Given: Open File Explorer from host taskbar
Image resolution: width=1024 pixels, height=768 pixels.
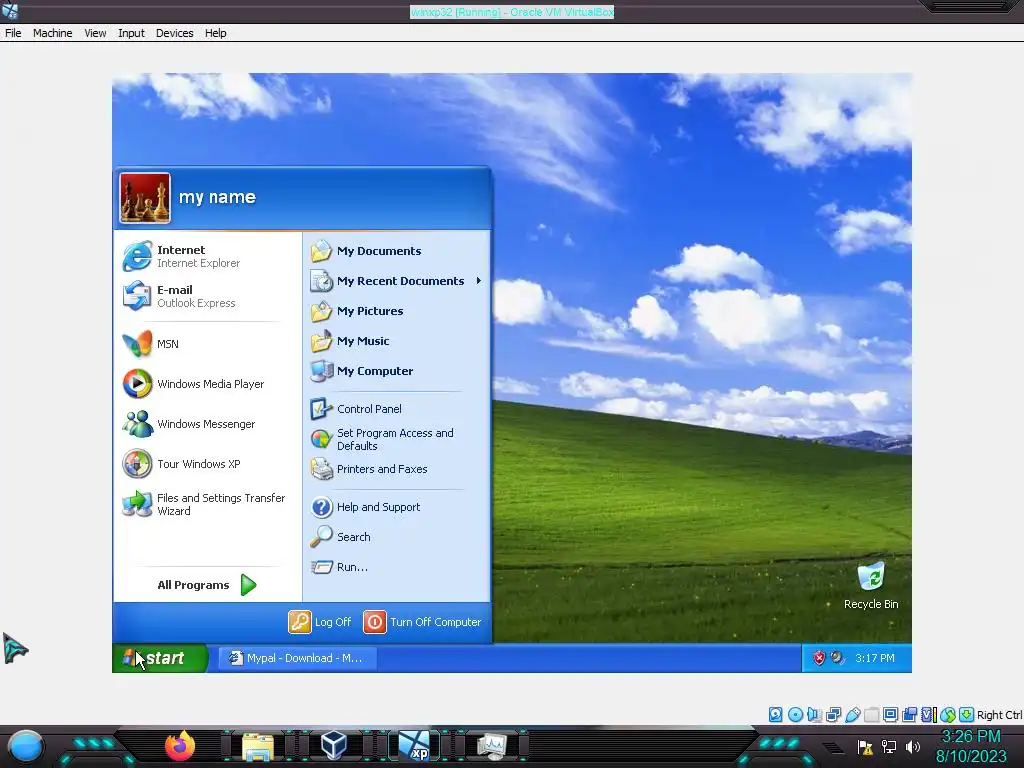Looking at the screenshot, I should pos(258,747).
